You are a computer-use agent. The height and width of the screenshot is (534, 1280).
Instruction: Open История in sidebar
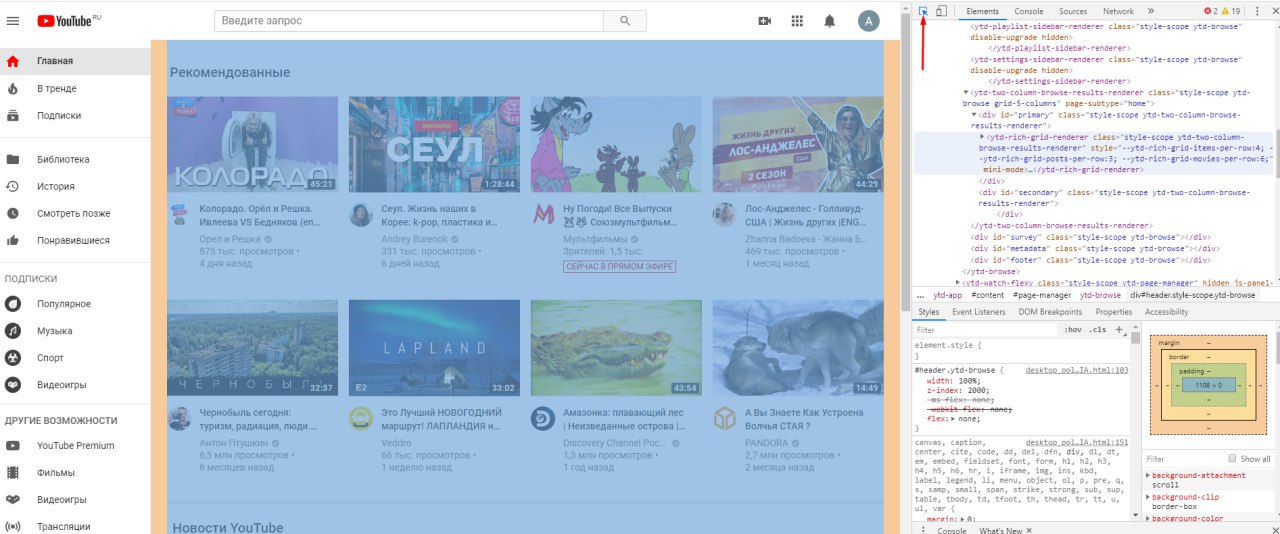tap(75, 186)
